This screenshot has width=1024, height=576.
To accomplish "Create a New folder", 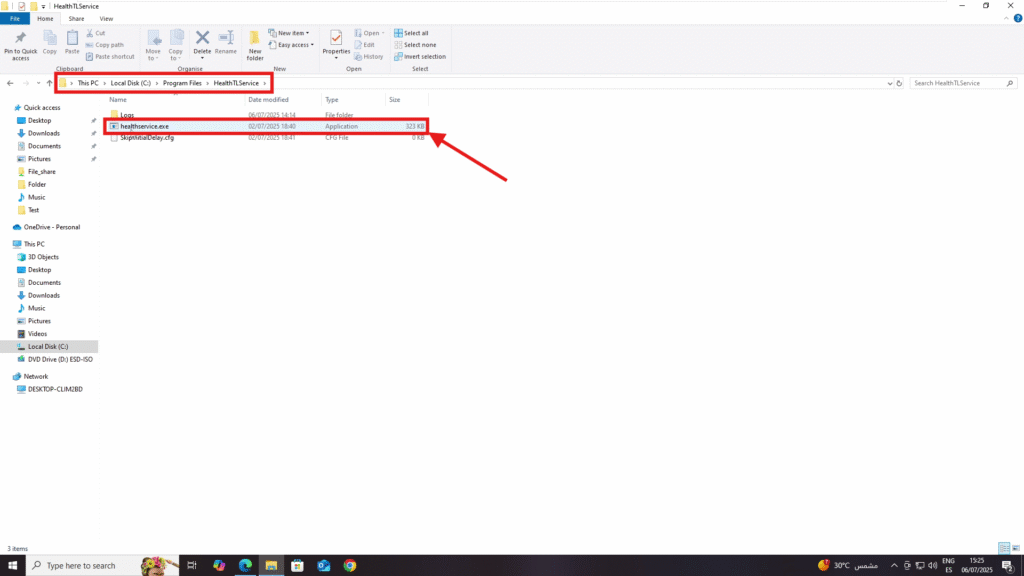I will 255,46.
